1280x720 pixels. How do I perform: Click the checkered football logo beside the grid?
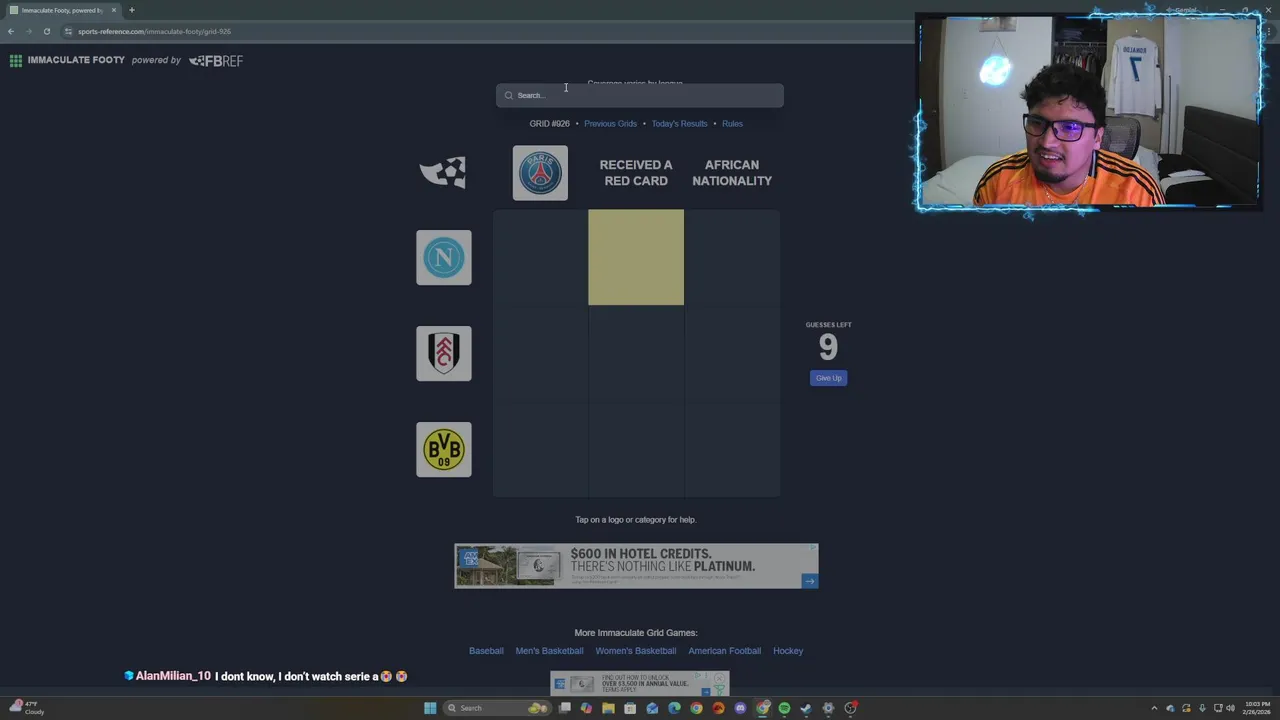click(443, 172)
